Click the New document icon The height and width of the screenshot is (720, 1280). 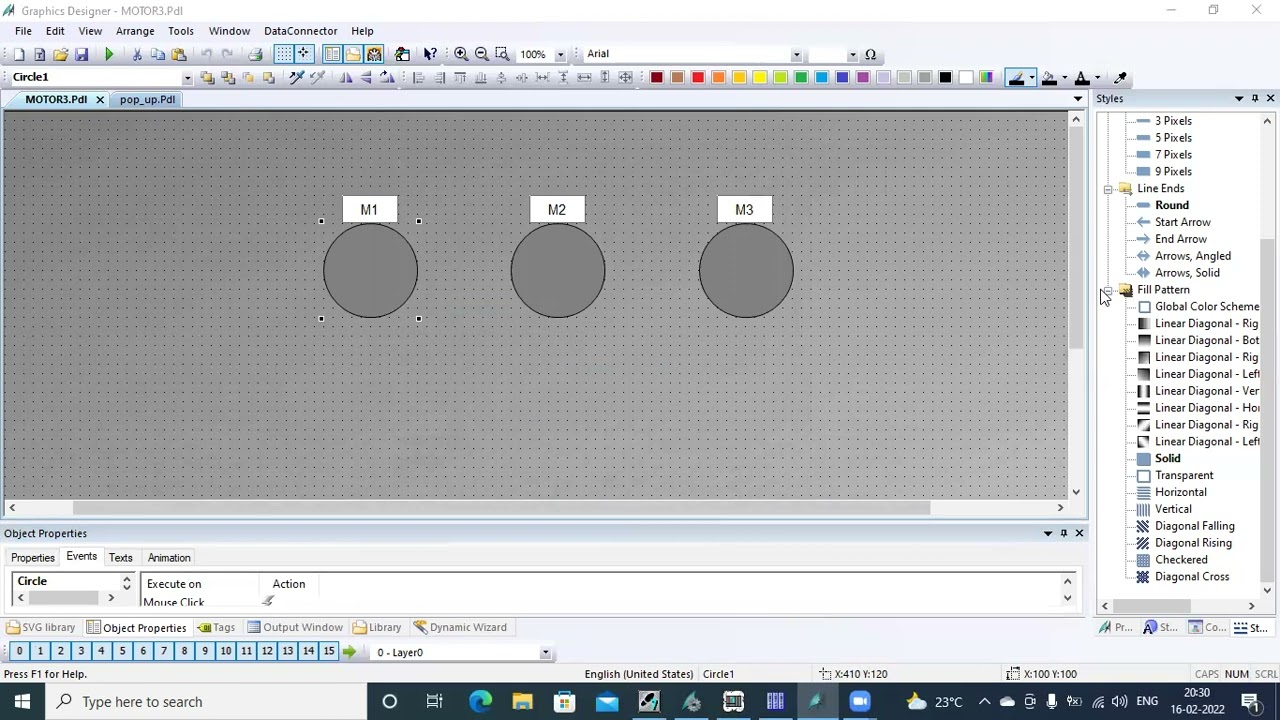tap(18, 54)
